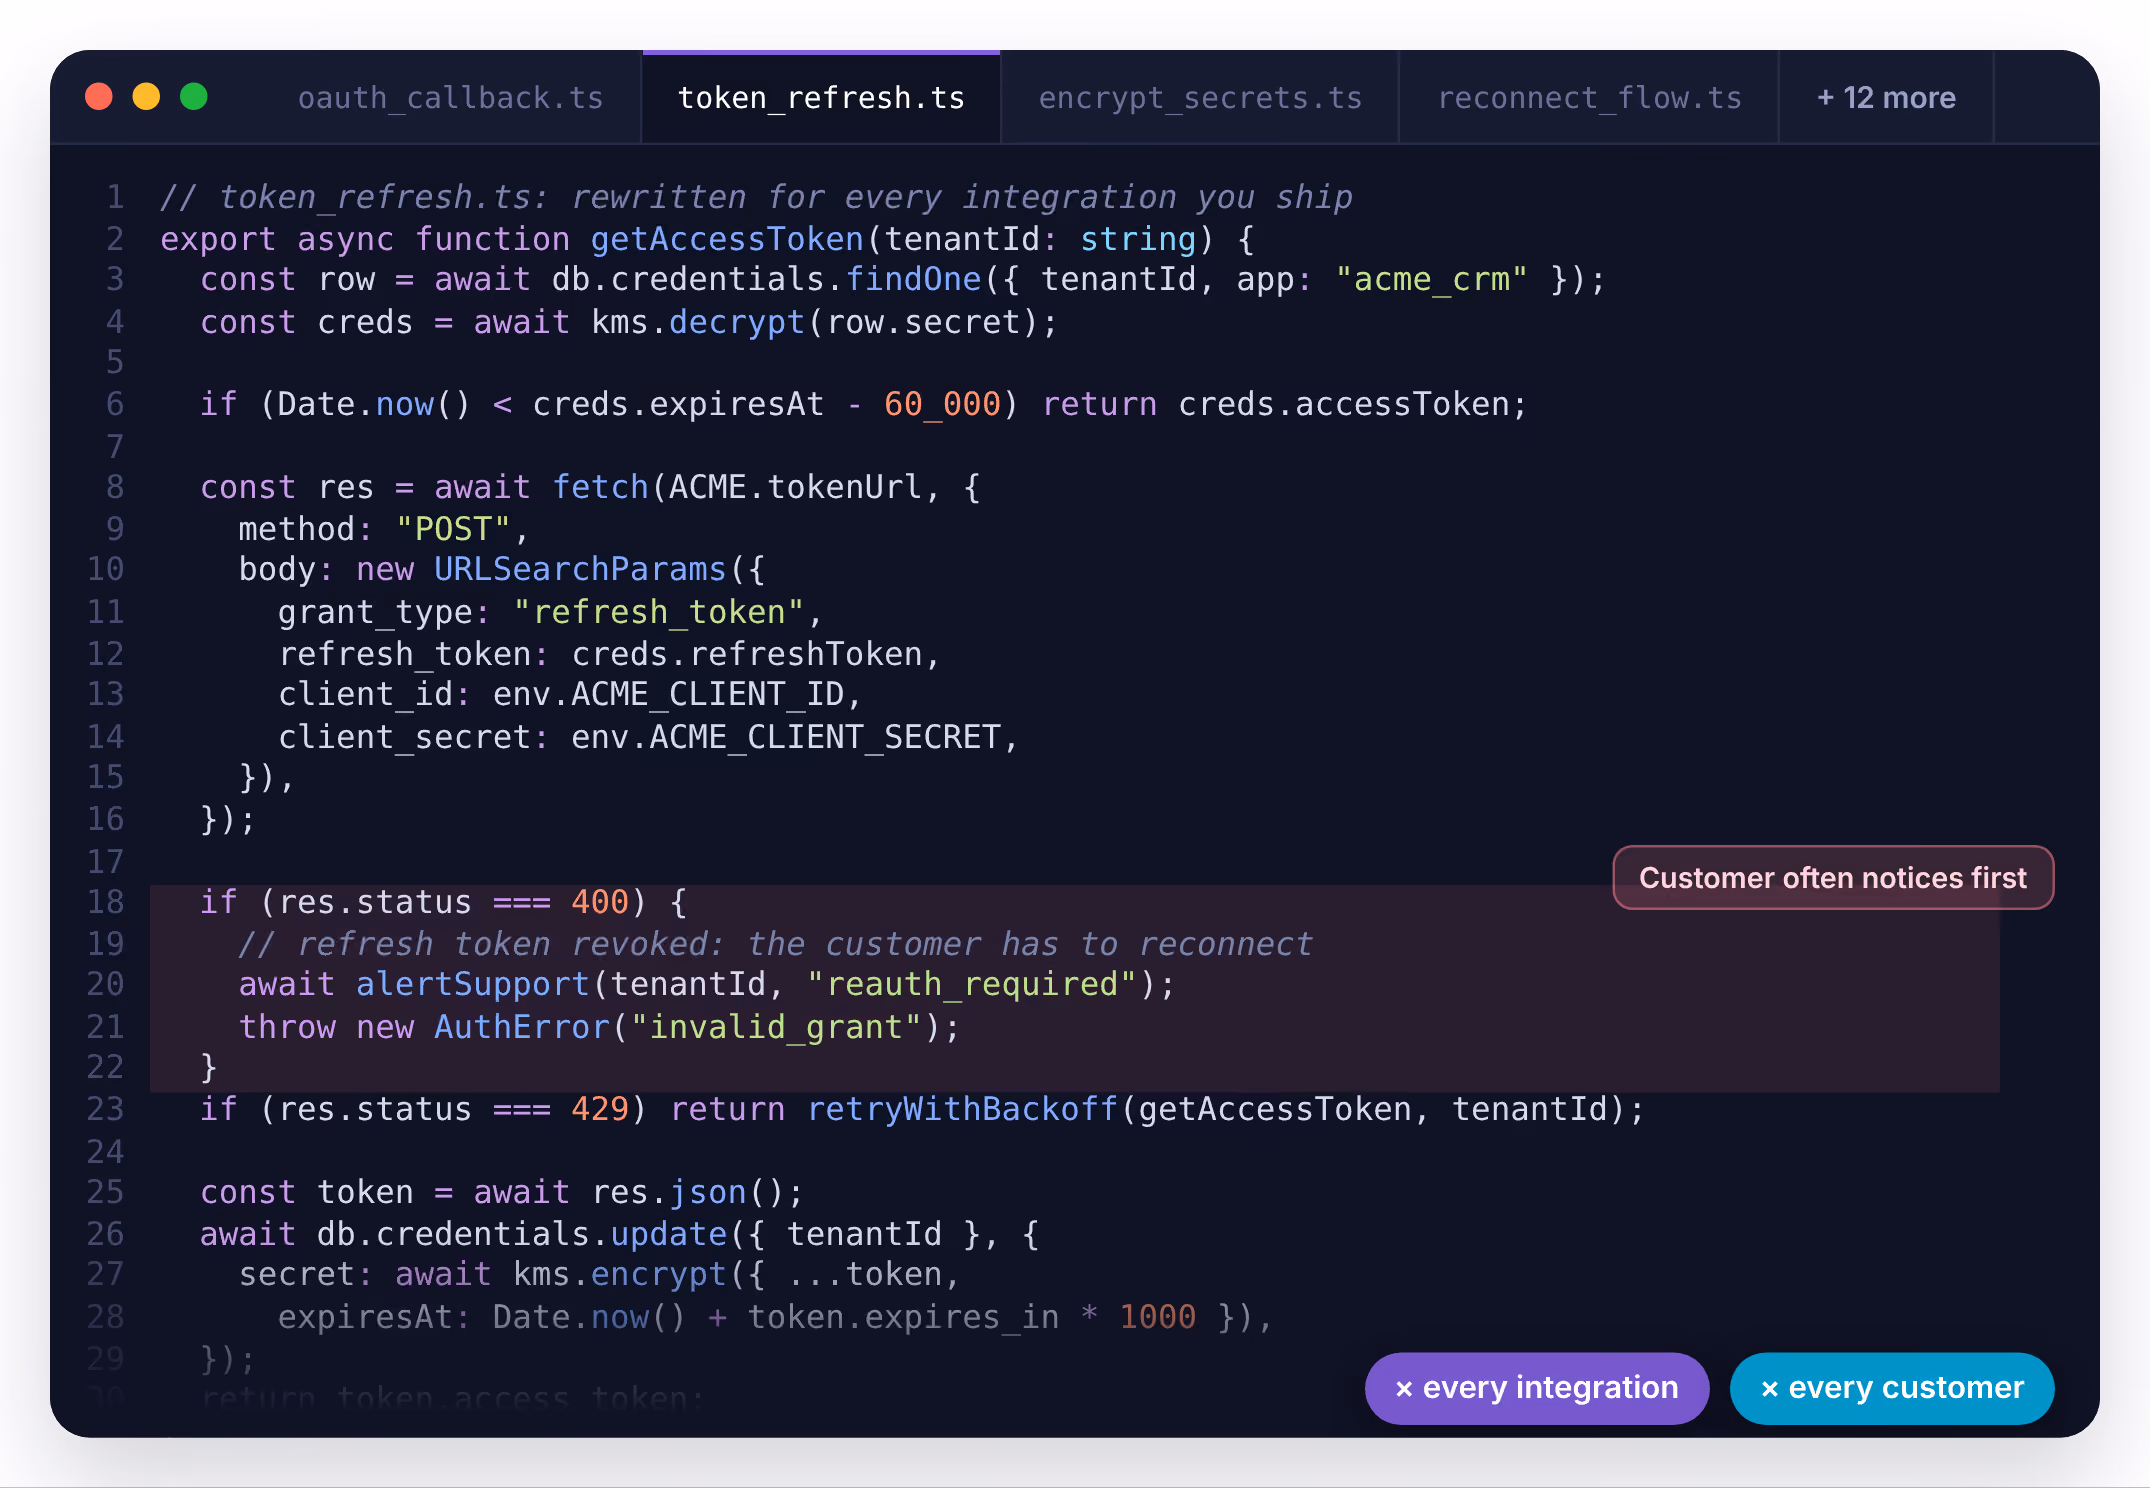
Task: Click the '× every integration' pill
Action: (1537, 1388)
